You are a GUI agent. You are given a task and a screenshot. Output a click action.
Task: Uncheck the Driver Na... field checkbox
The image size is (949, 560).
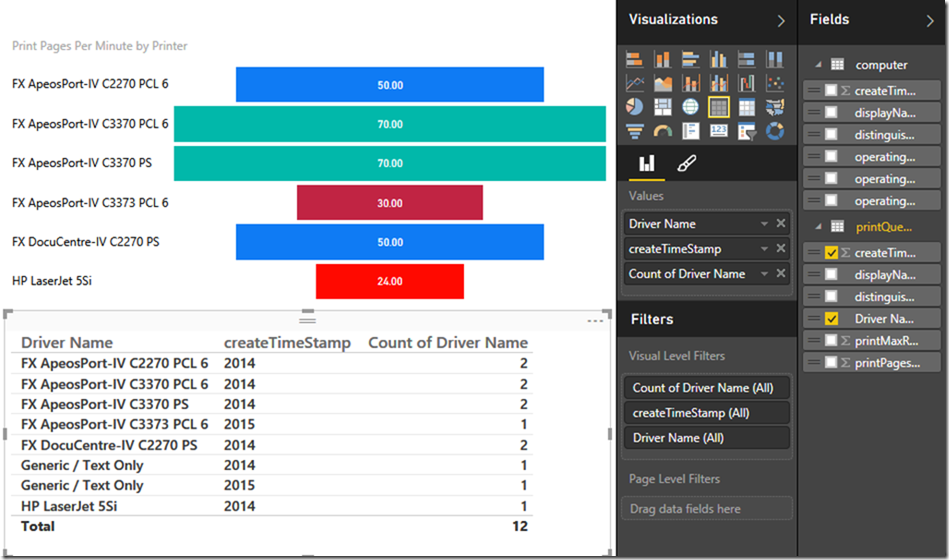click(x=831, y=318)
